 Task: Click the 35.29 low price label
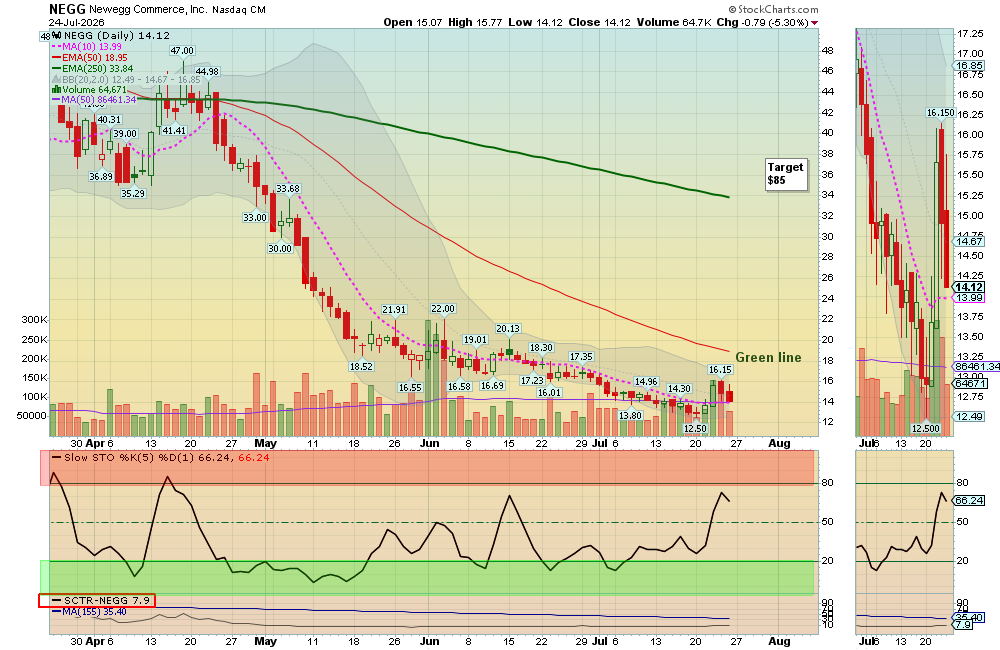tap(133, 193)
